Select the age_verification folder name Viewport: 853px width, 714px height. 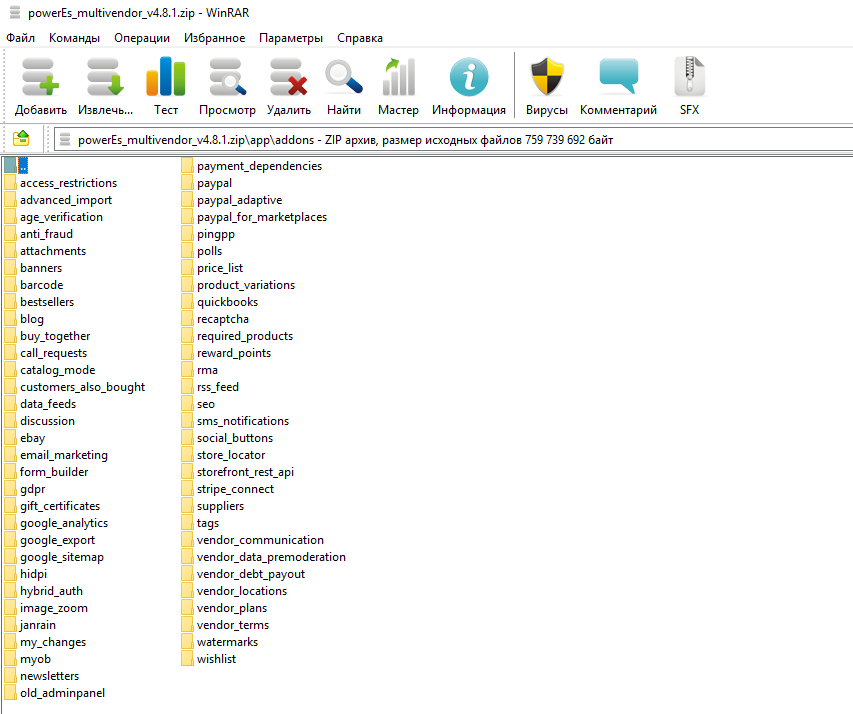[61, 217]
